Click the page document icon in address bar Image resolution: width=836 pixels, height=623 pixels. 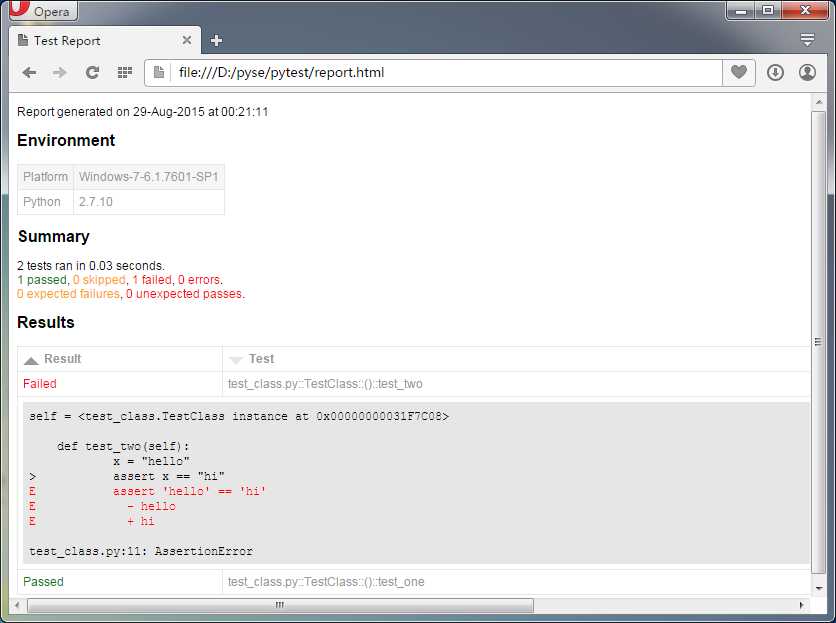(158, 73)
